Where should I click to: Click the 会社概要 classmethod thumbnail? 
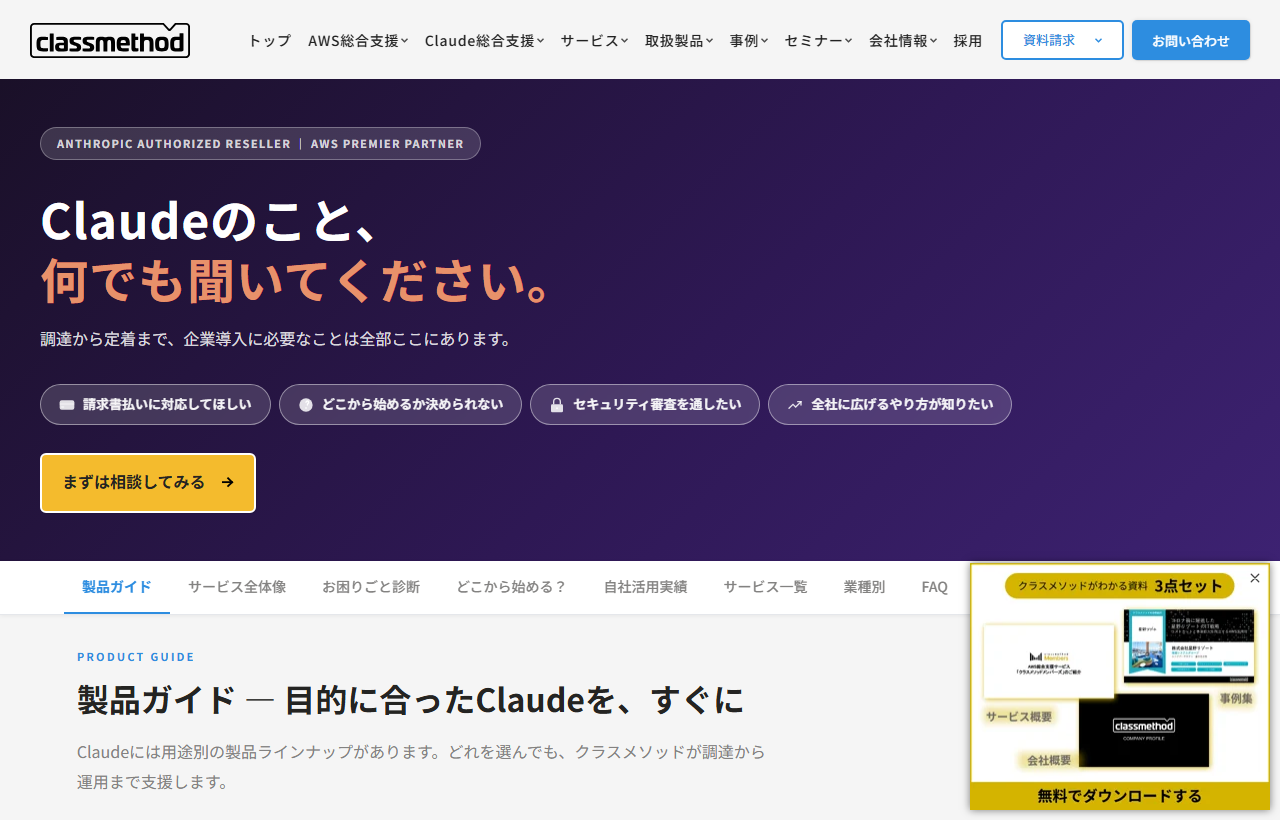click(1144, 730)
